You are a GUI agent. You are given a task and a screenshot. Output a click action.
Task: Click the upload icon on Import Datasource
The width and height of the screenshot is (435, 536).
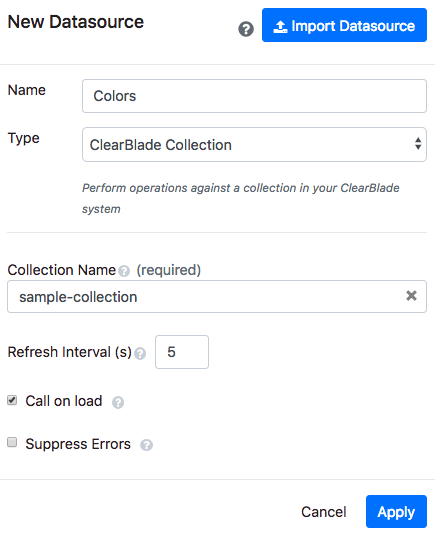(280, 27)
